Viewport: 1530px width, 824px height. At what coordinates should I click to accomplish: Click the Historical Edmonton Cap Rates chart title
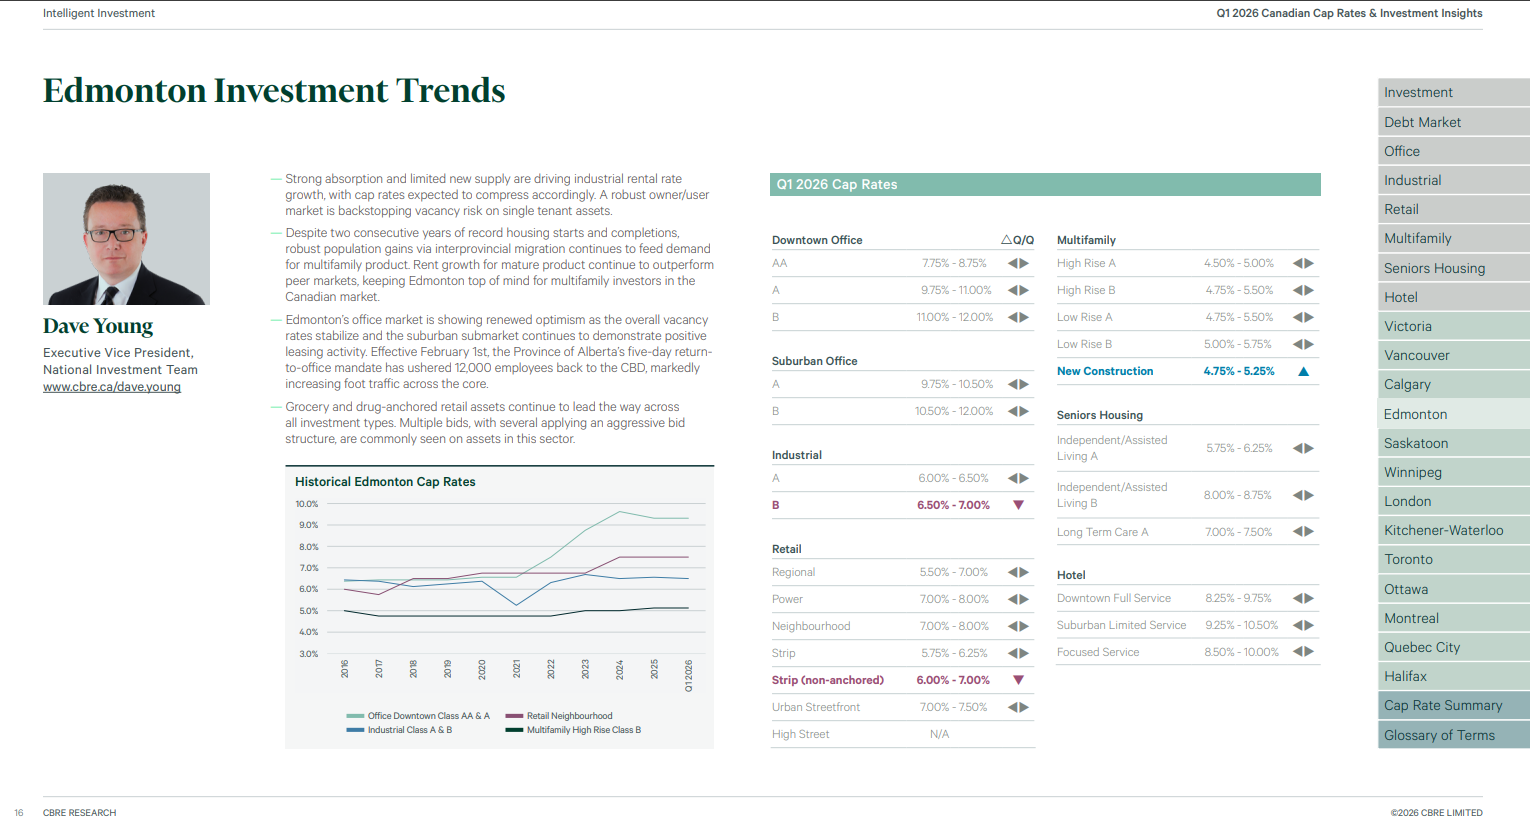pyautogui.click(x=385, y=482)
